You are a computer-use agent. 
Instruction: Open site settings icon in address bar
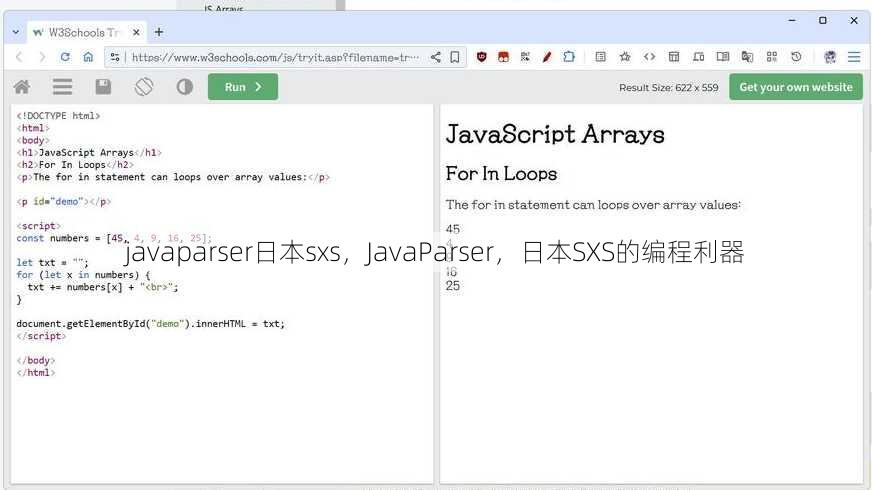(115, 57)
